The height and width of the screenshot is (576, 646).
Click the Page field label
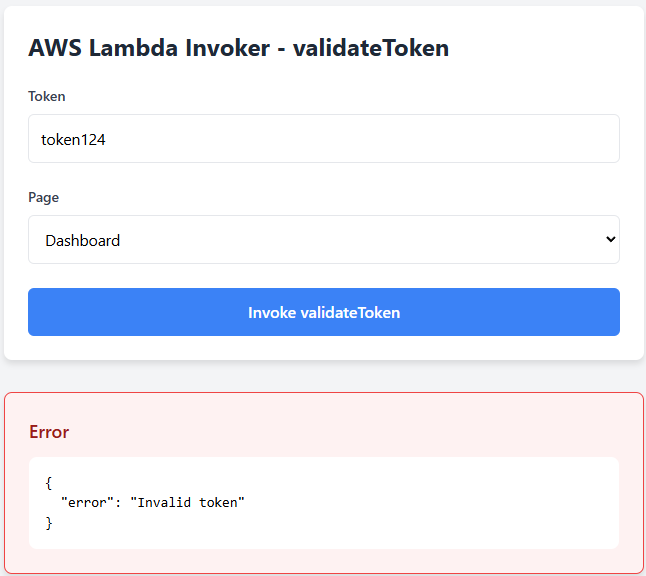coord(44,198)
